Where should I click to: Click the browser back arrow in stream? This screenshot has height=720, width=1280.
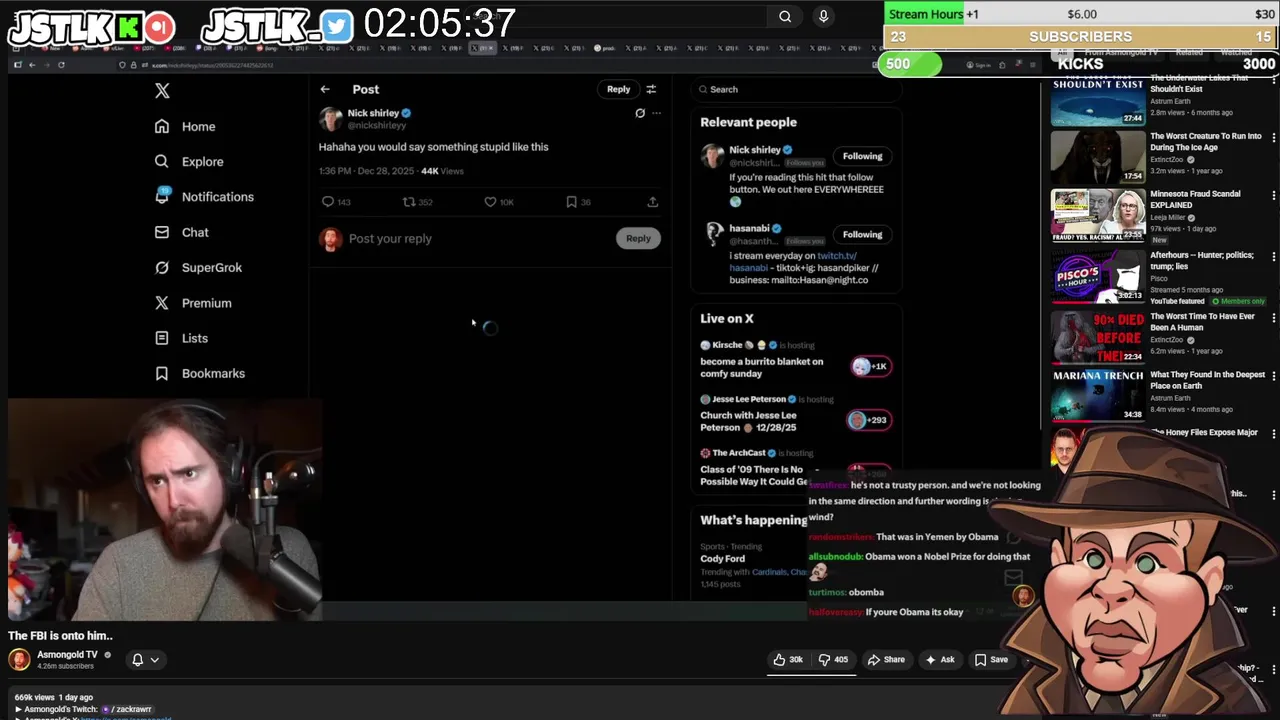click(x=32, y=65)
